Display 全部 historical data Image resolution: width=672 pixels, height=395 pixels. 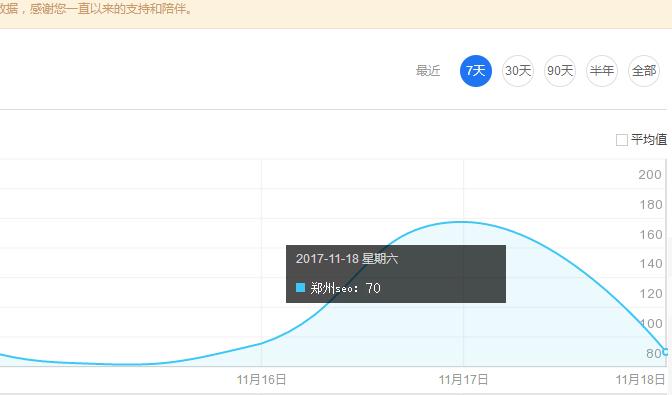[644, 71]
